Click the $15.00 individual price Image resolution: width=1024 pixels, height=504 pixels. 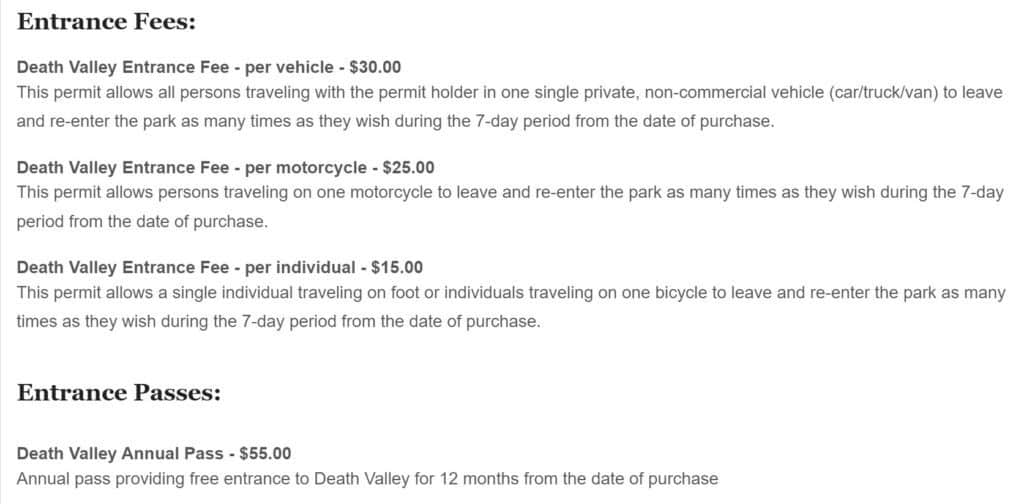point(396,268)
